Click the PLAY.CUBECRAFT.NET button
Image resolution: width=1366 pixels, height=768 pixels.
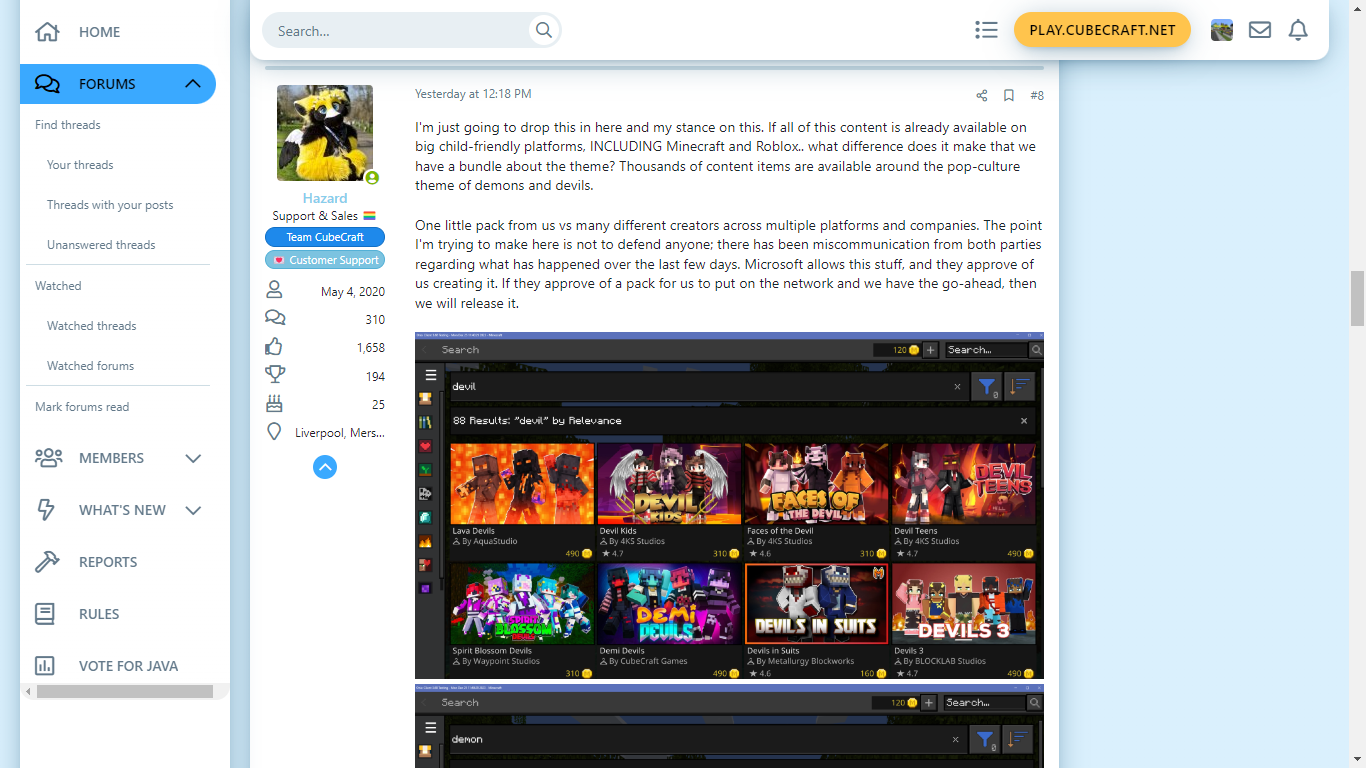(1102, 30)
